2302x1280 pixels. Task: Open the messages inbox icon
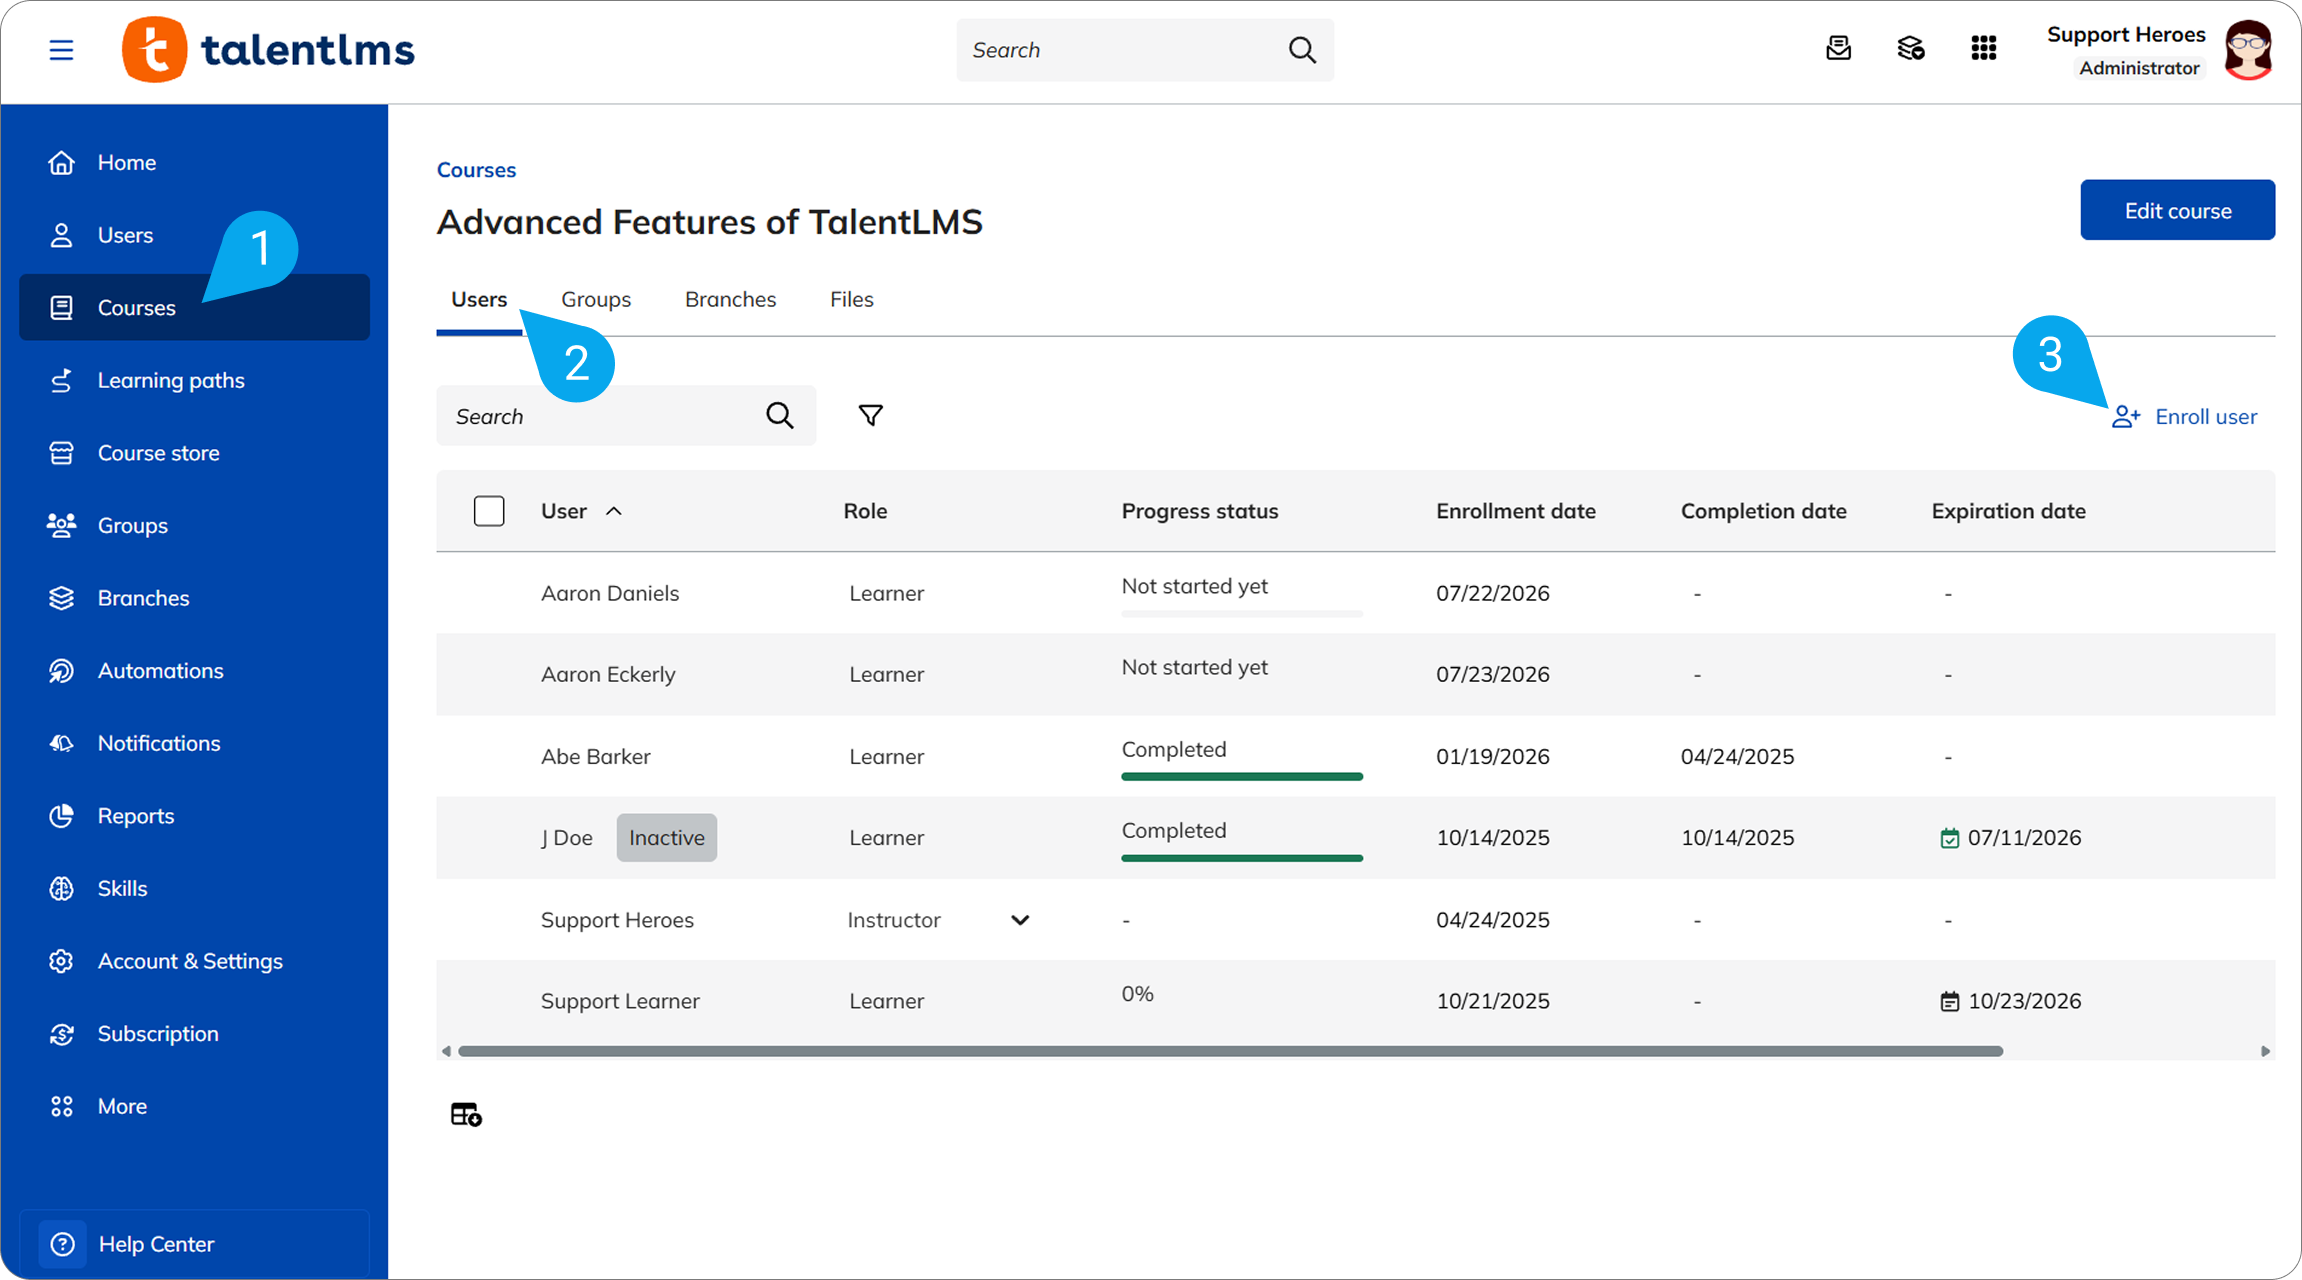point(1838,48)
